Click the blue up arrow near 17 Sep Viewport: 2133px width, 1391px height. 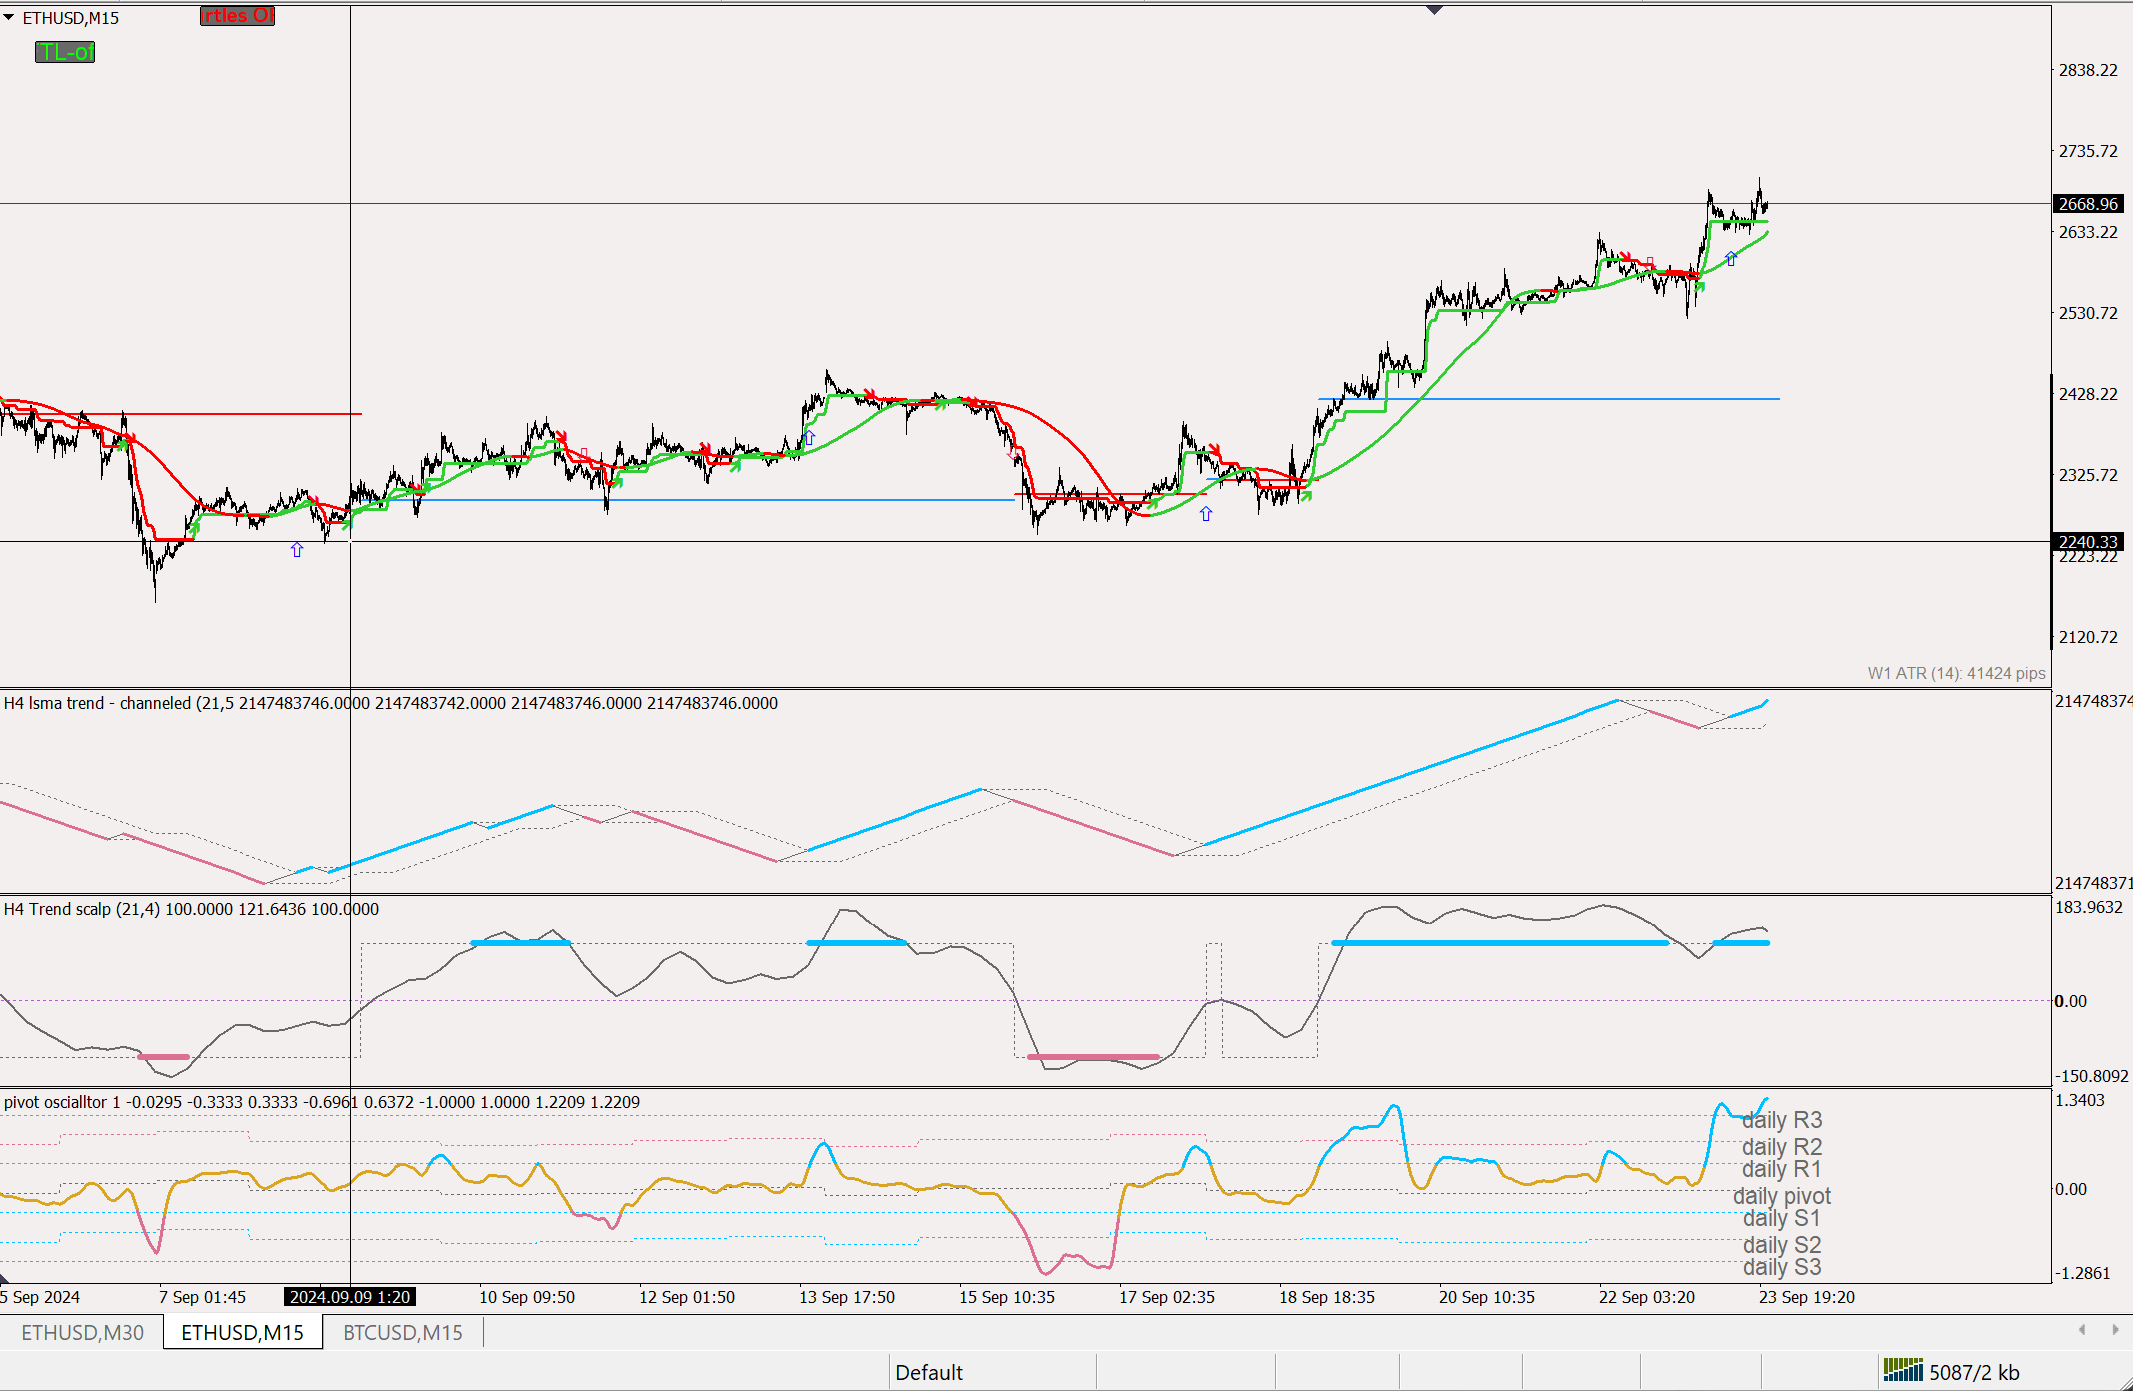1206,514
